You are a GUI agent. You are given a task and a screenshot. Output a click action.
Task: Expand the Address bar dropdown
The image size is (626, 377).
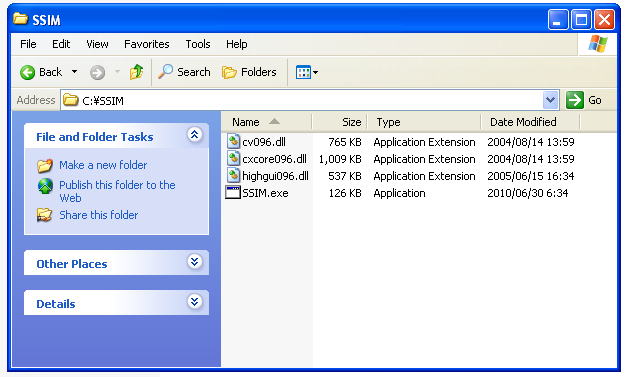(x=551, y=100)
